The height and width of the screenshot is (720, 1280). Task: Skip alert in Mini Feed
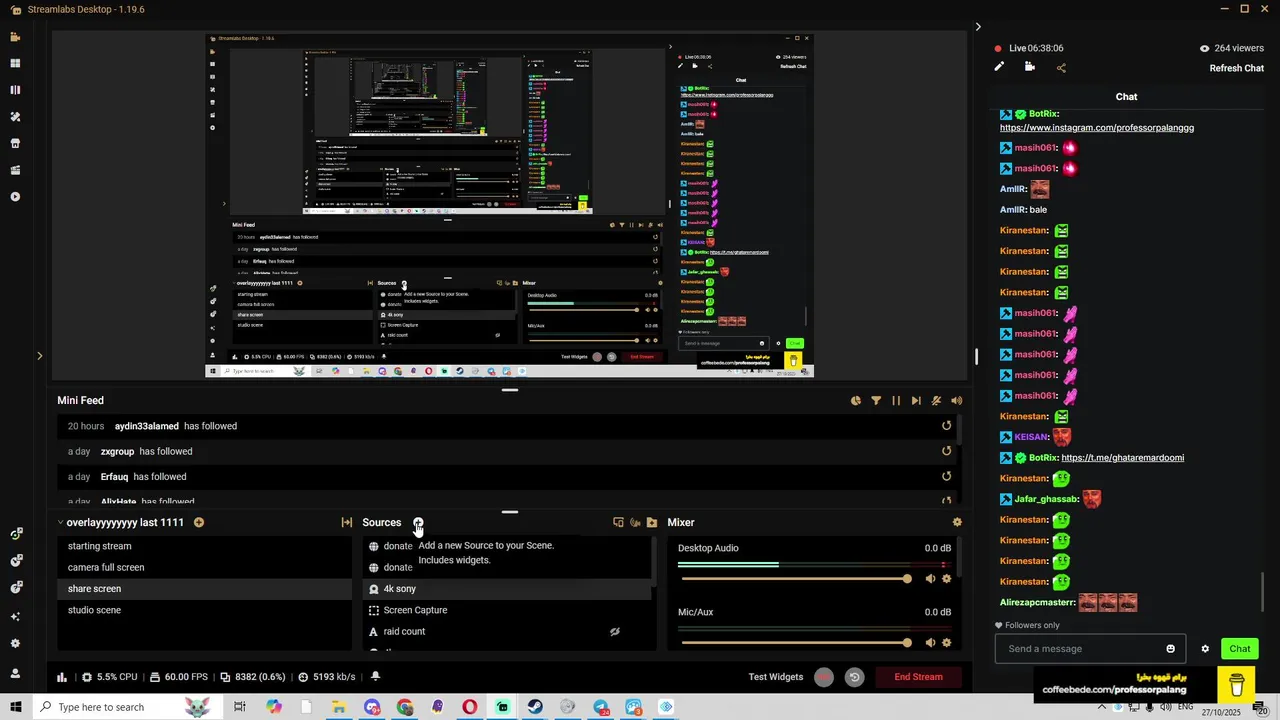(x=916, y=401)
